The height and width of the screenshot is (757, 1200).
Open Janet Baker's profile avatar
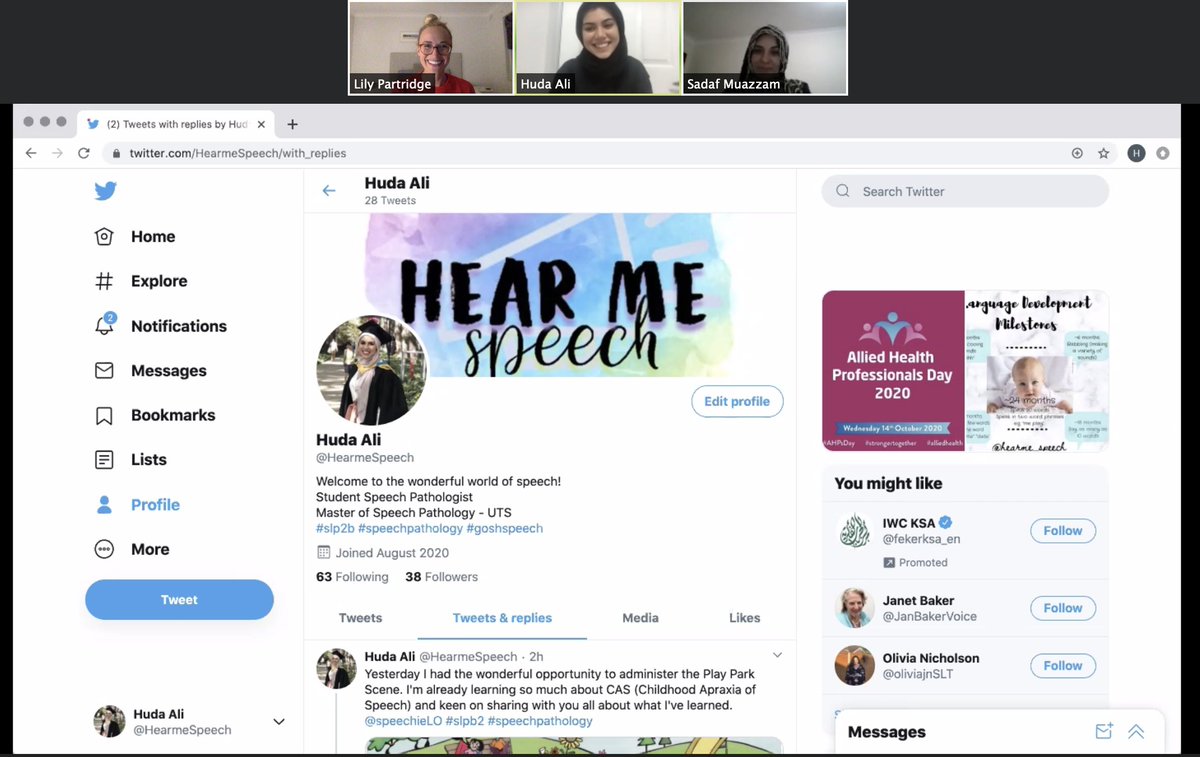pos(855,608)
